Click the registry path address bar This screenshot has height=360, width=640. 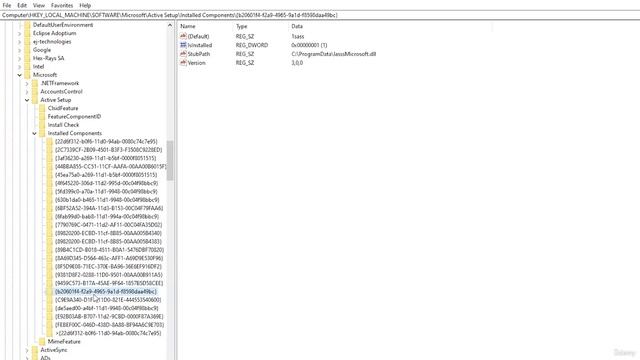[320, 15]
